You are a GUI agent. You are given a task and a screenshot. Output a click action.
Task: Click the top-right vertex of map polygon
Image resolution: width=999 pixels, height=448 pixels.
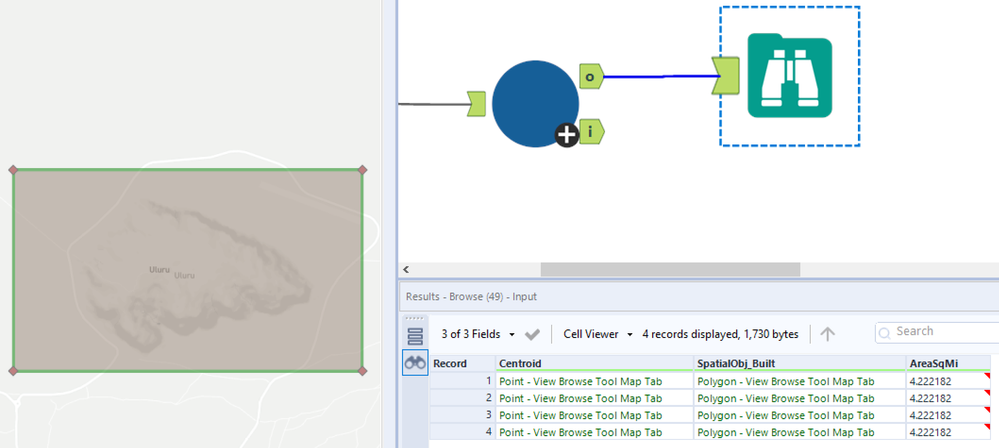363,170
